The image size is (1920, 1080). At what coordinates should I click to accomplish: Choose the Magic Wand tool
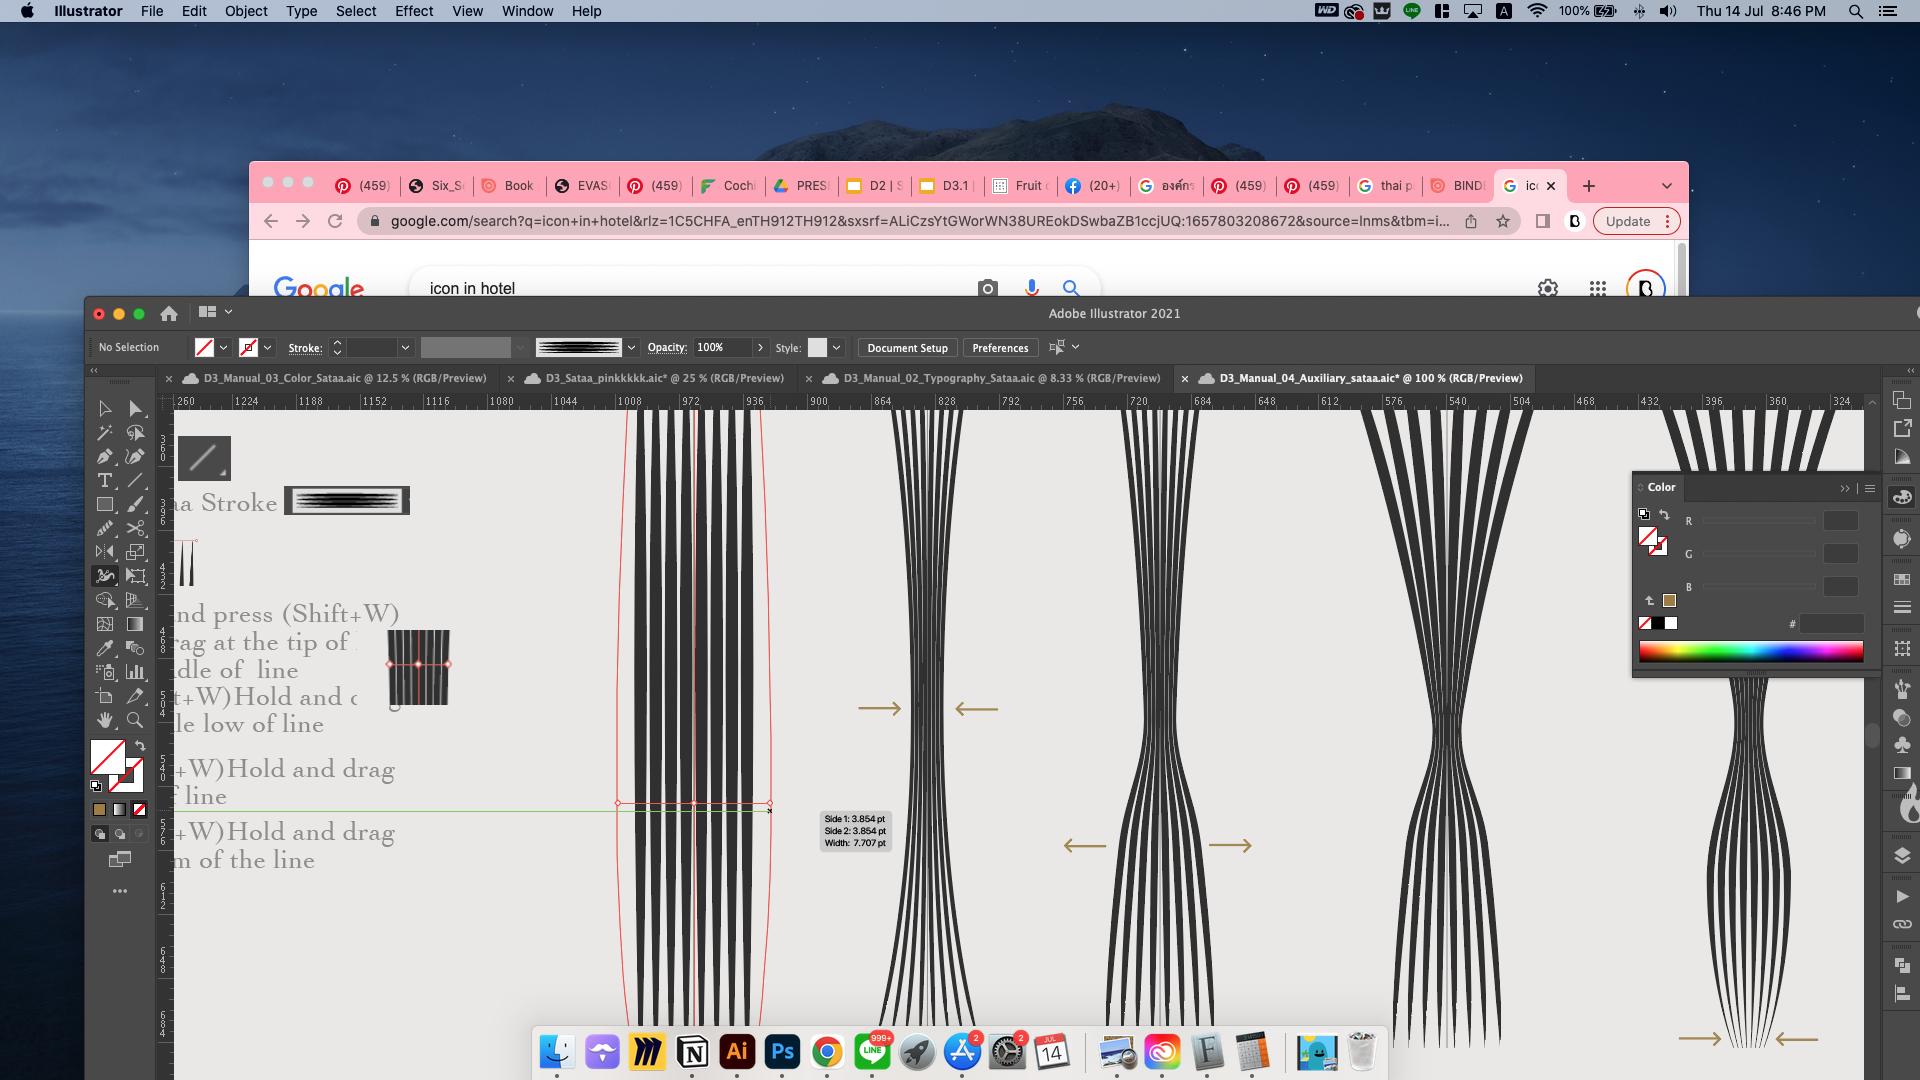104,433
